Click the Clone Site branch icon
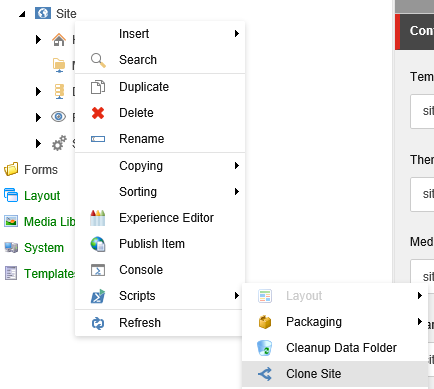Screen dimensions: 434x389 (265, 374)
